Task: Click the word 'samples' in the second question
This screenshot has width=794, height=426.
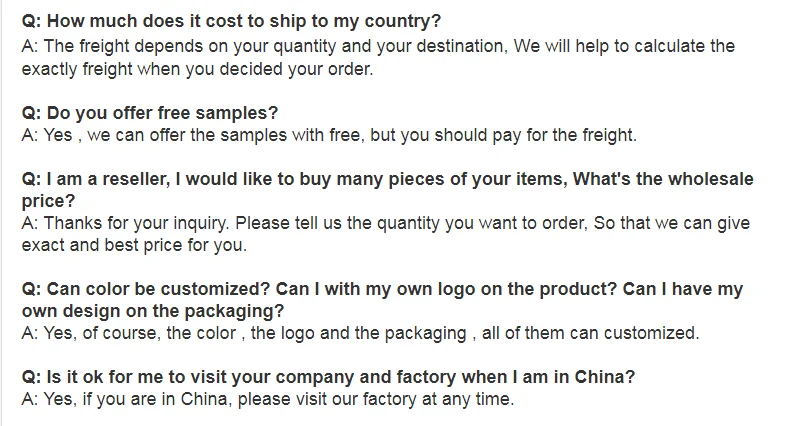Action: coord(244,113)
